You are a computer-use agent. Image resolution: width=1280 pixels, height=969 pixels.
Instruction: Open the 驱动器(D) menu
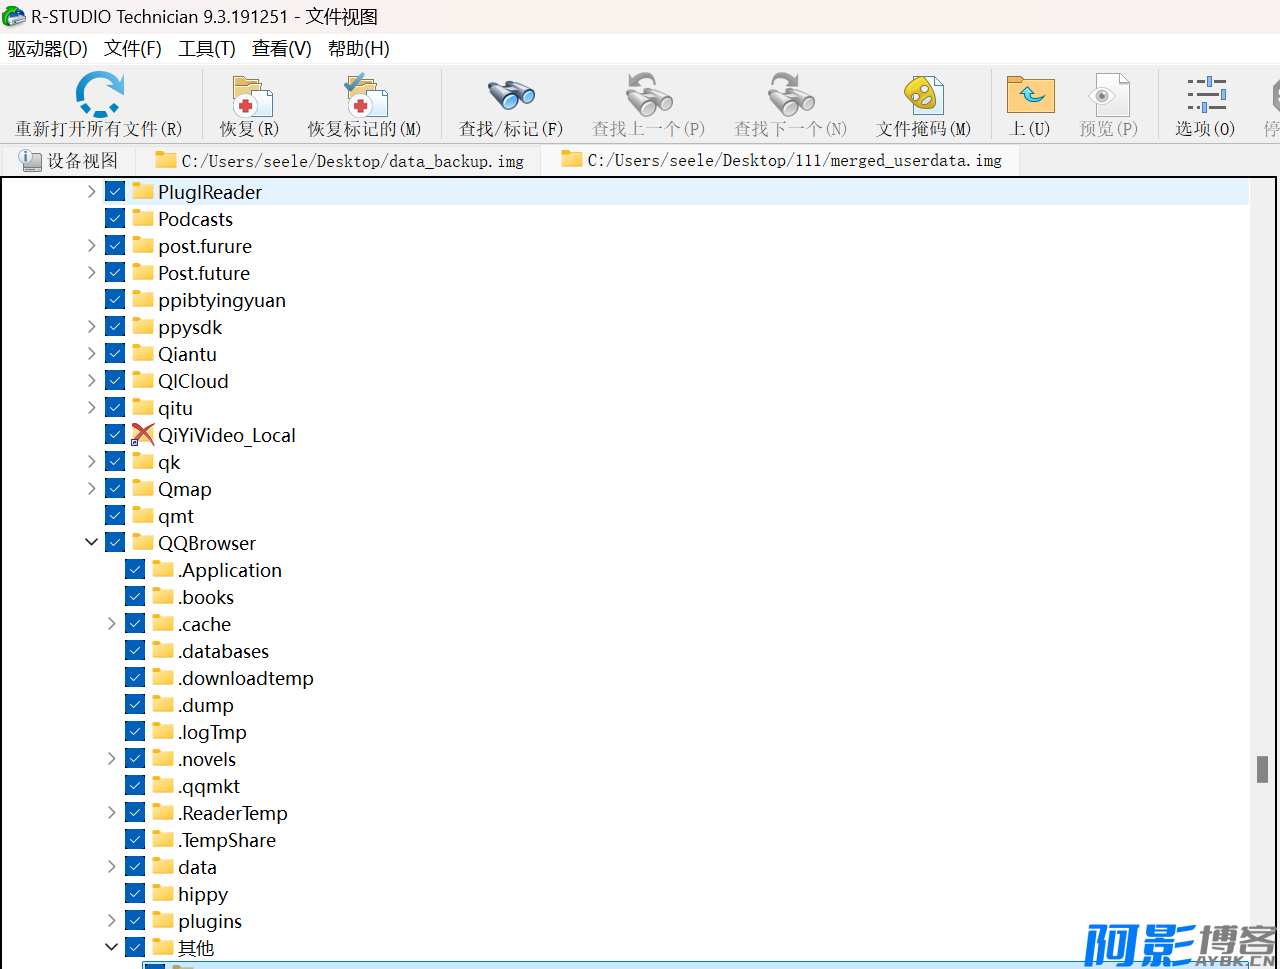tap(48, 48)
